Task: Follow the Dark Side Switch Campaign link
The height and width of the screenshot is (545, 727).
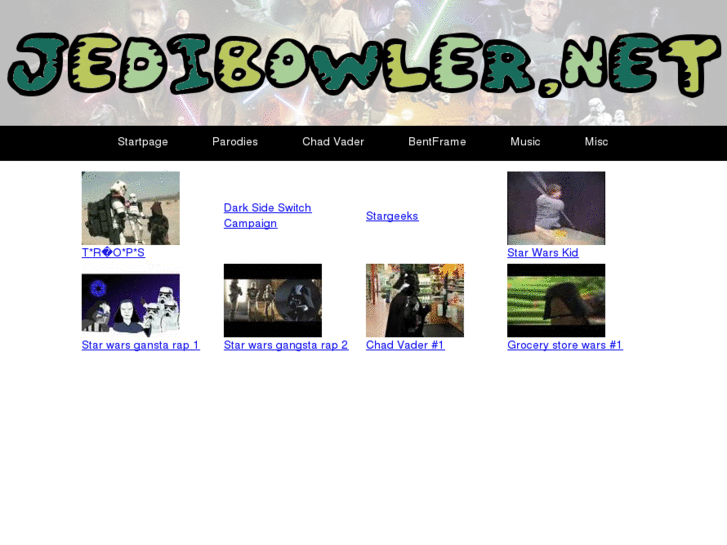Action: pos(268,216)
